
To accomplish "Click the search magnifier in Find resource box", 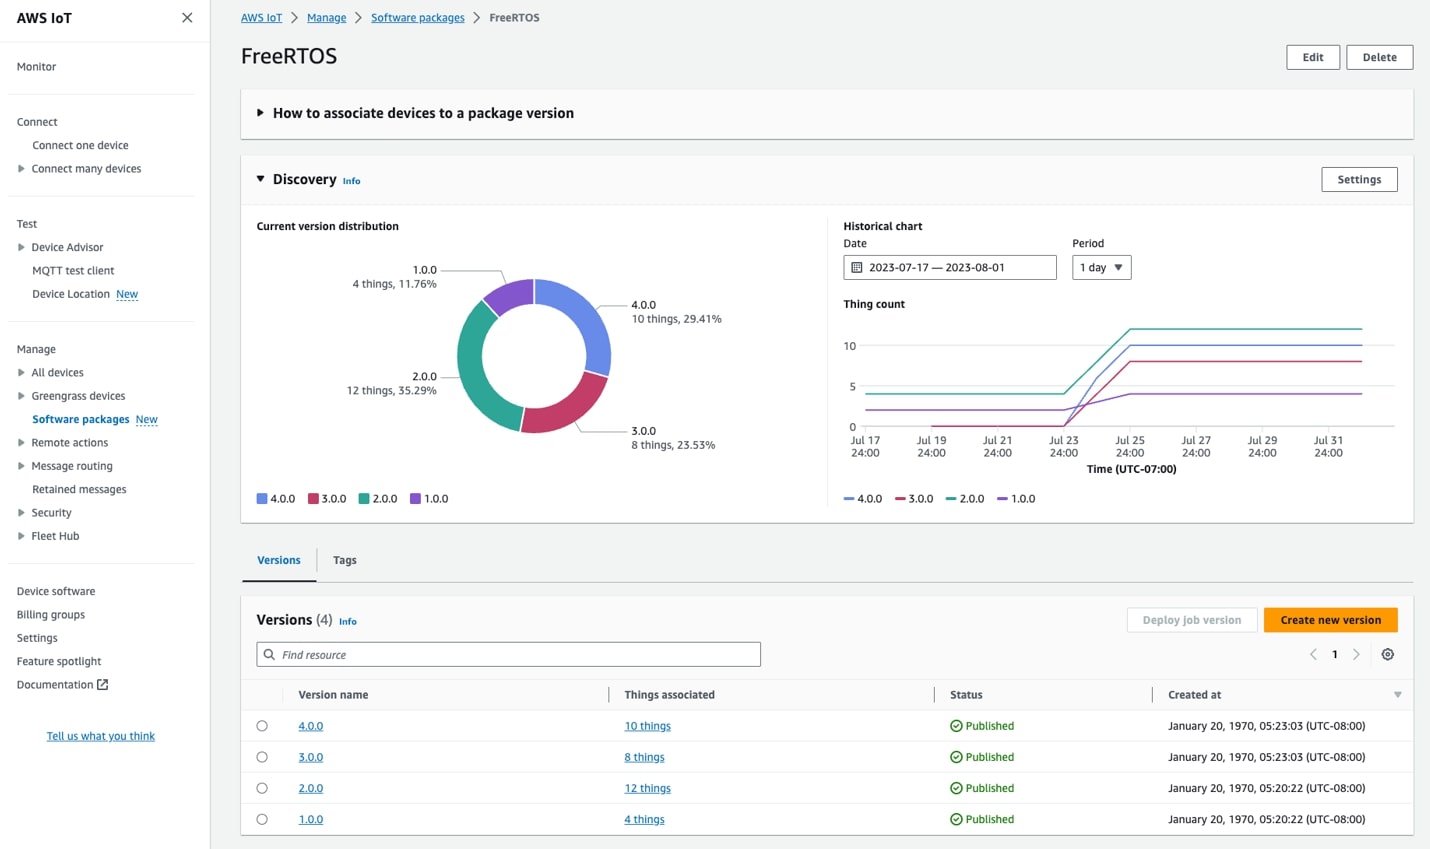I will 268,654.
